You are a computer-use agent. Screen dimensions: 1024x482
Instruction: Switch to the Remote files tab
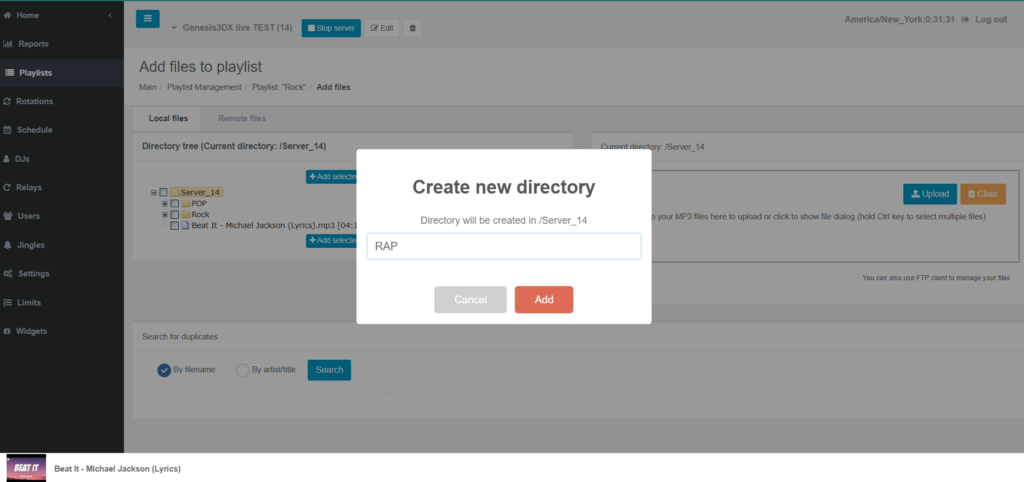coord(242,118)
